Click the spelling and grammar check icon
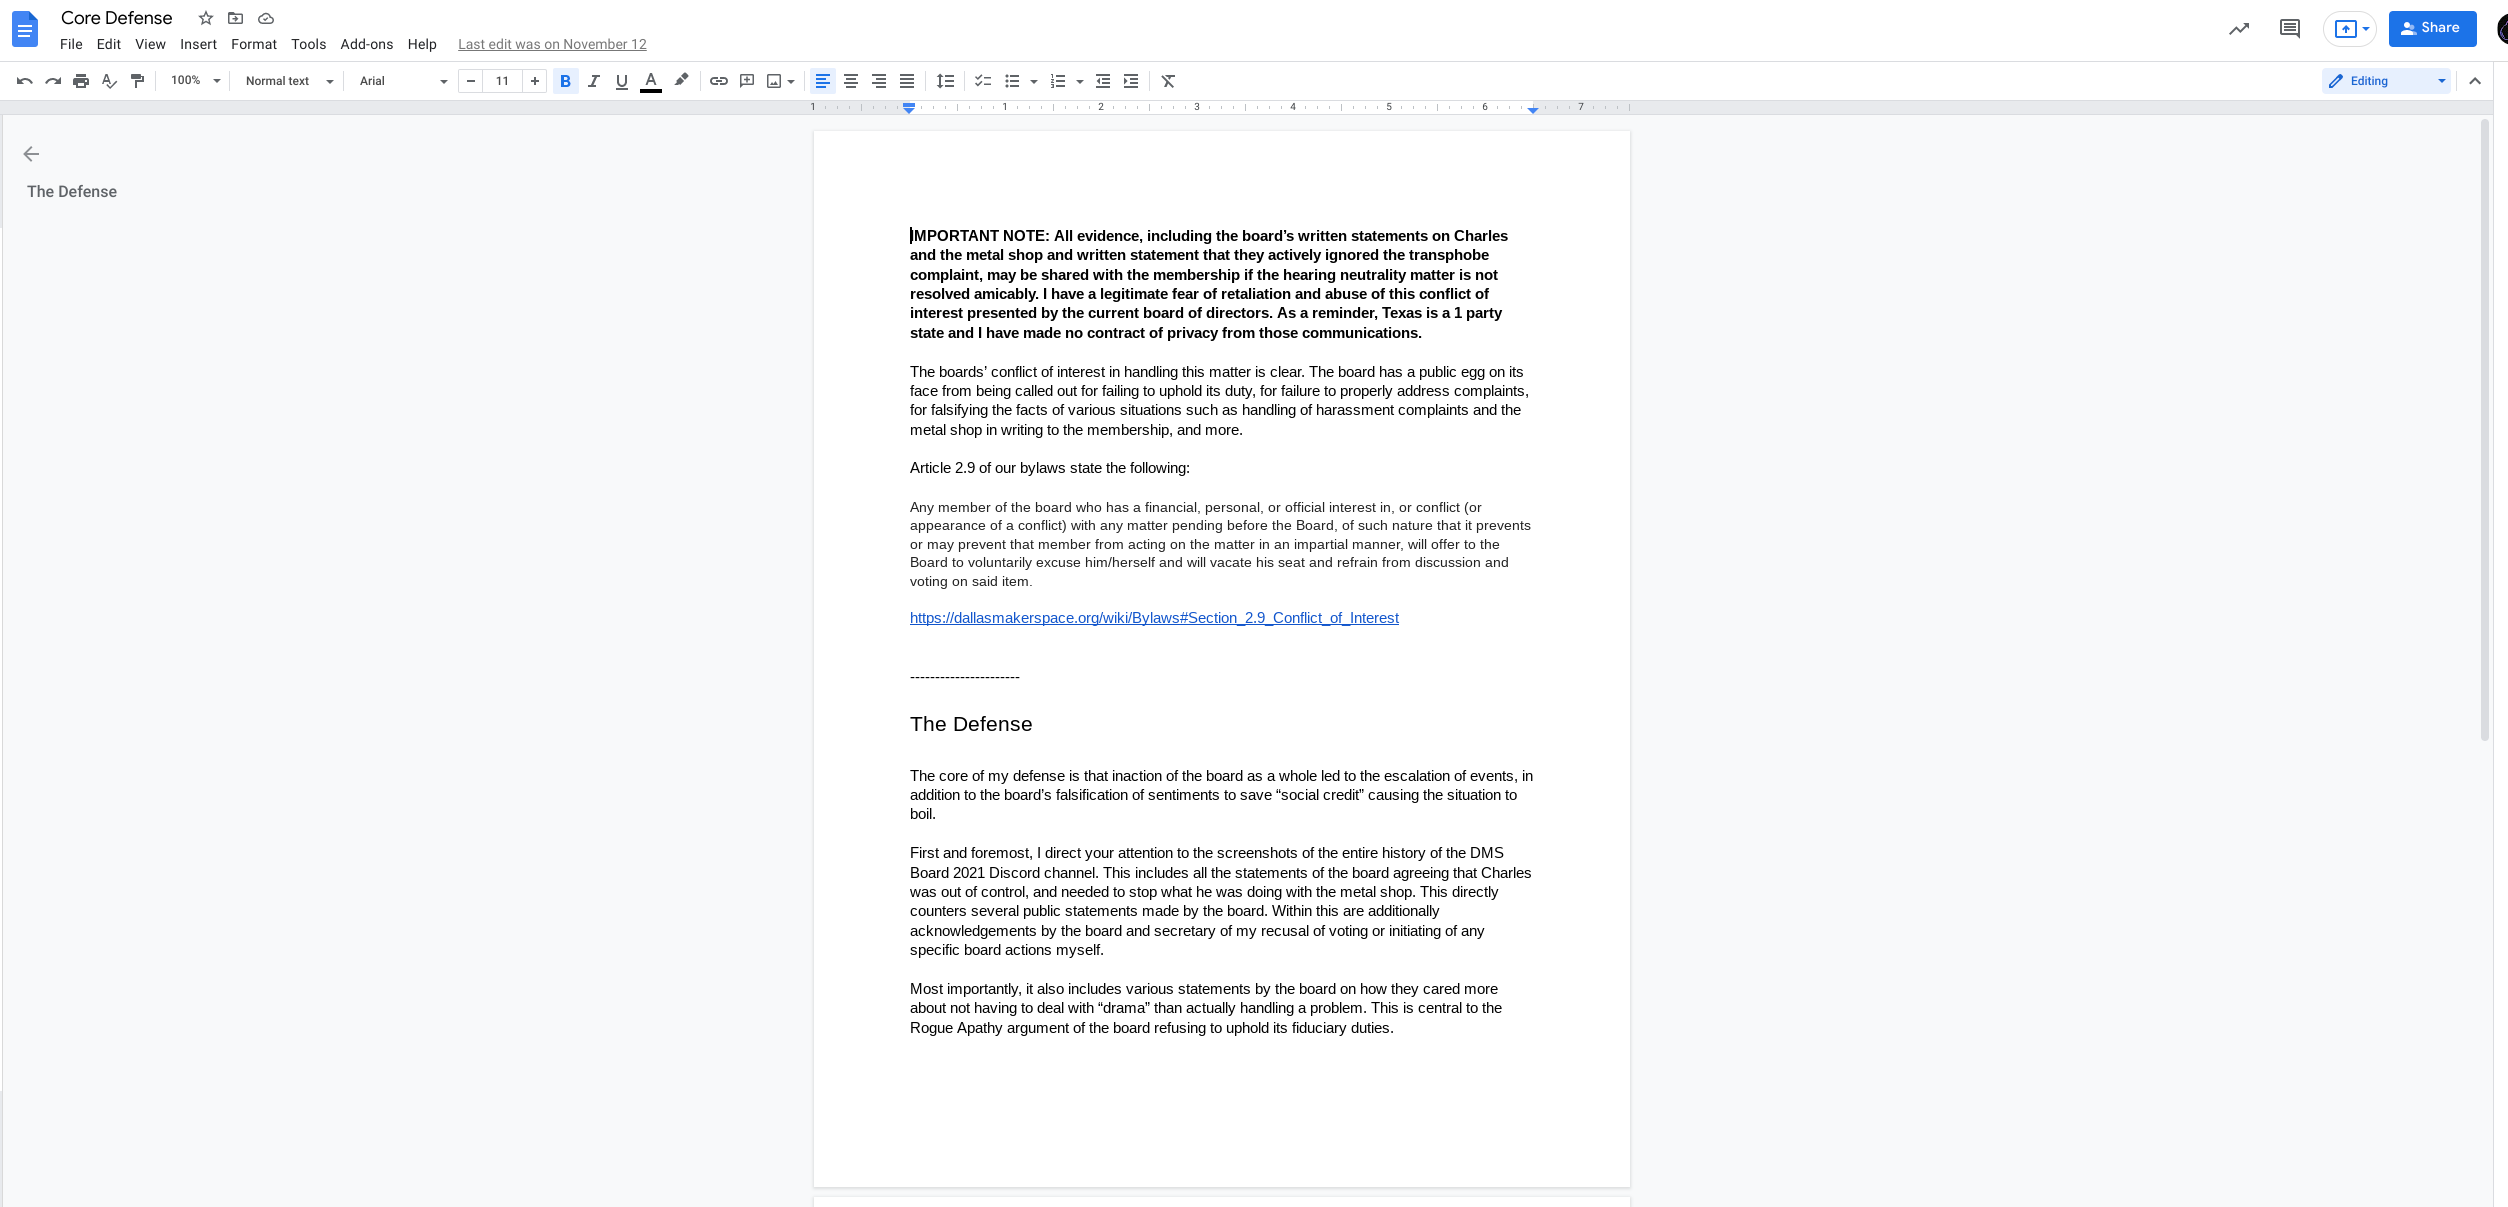The width and height of the screenshot is (2508, 1207). (109, 81)
